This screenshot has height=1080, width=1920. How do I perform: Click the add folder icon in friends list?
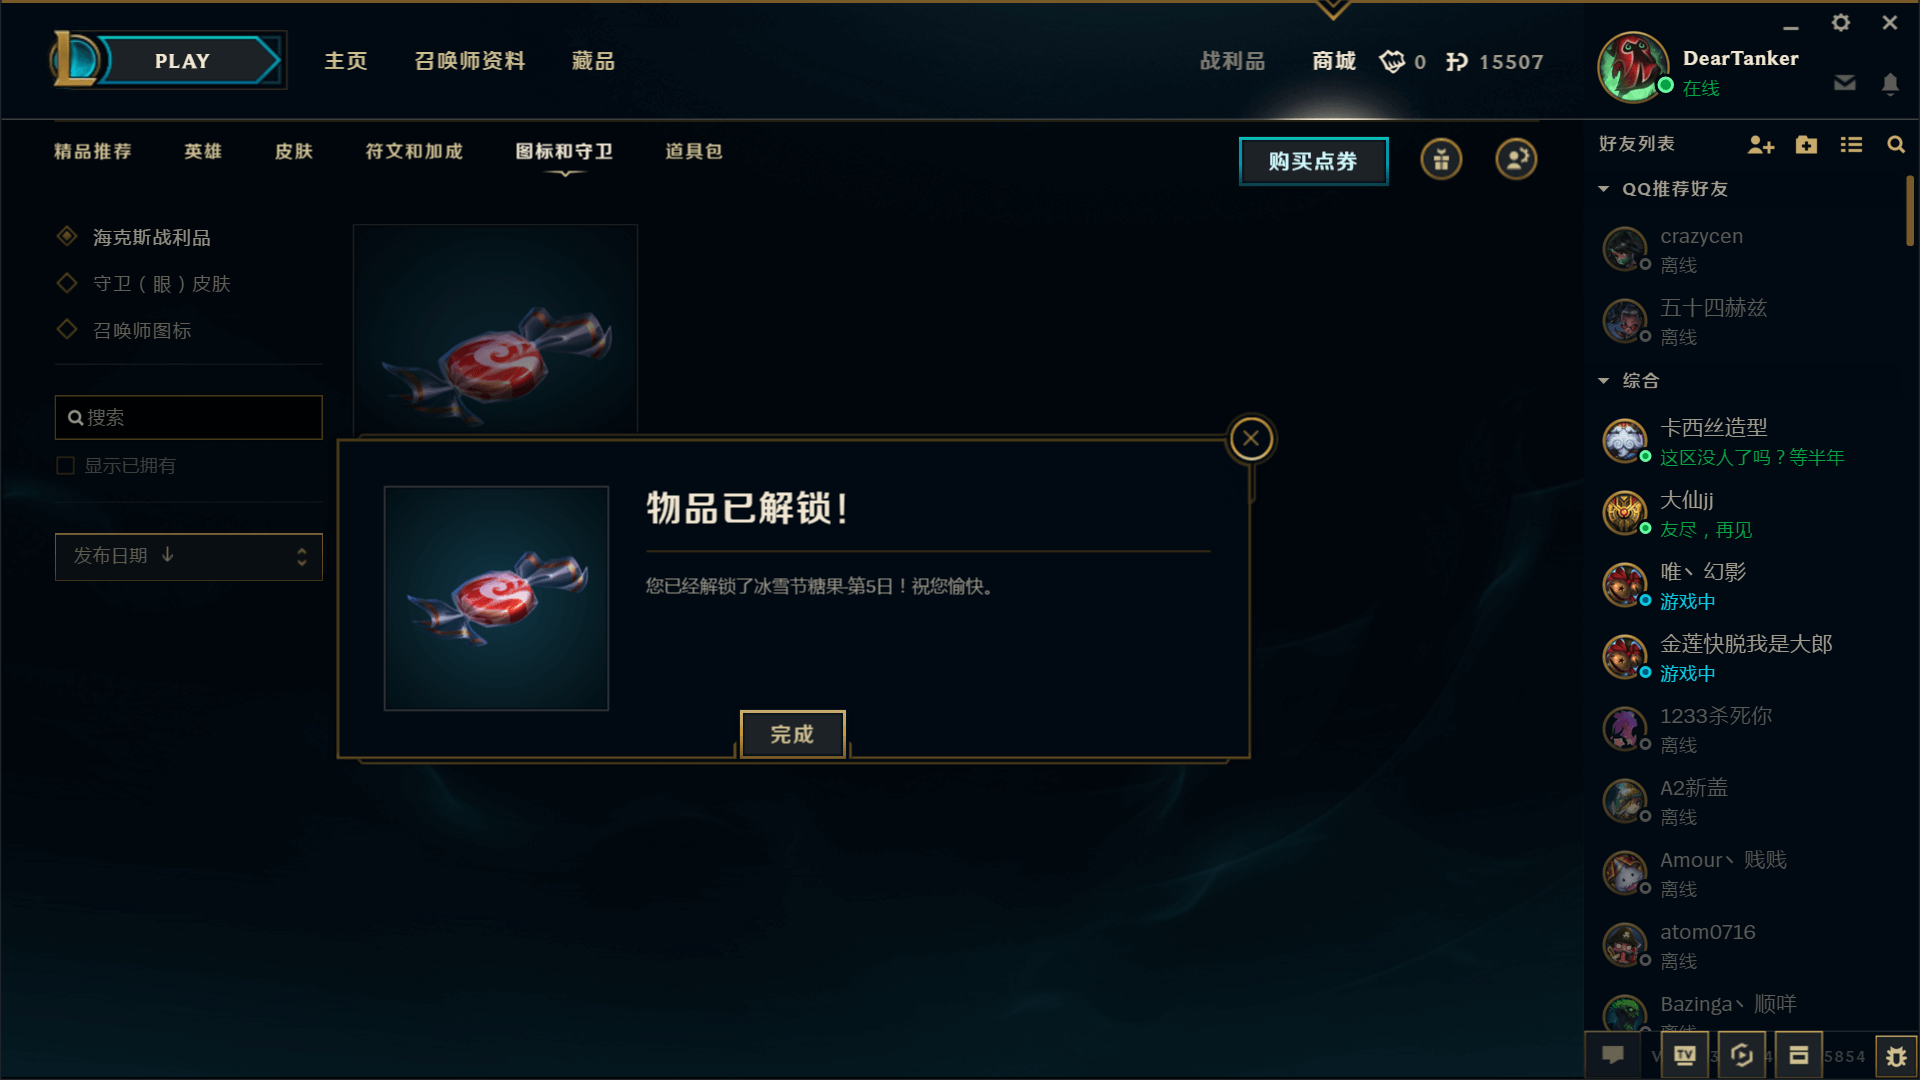coord(1806,145)
